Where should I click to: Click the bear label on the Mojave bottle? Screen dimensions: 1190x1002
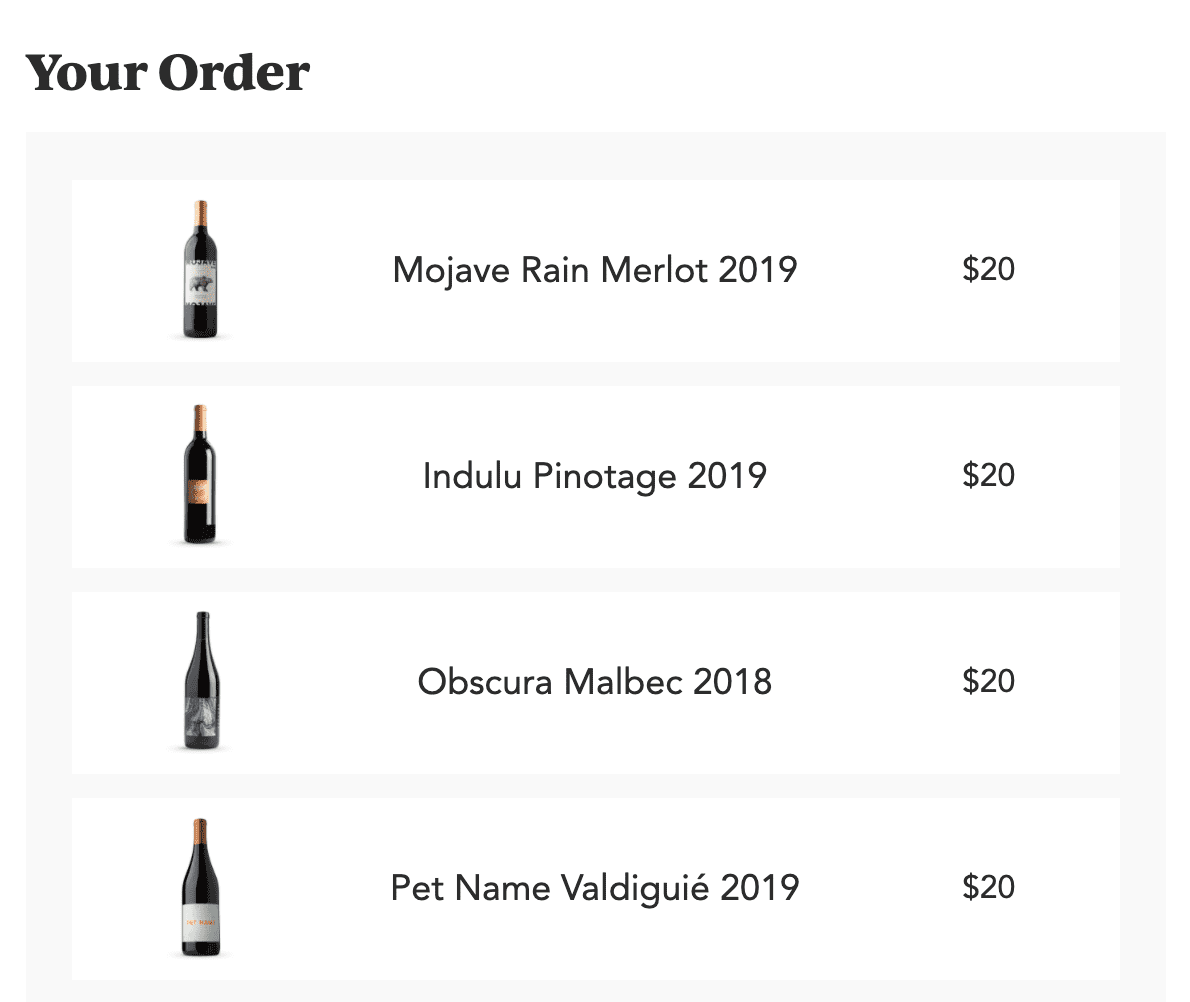pos(201,282)
